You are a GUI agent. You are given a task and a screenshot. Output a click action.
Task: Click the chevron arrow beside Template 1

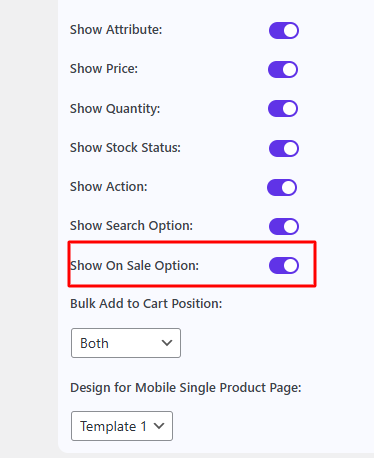coord(159,426)
